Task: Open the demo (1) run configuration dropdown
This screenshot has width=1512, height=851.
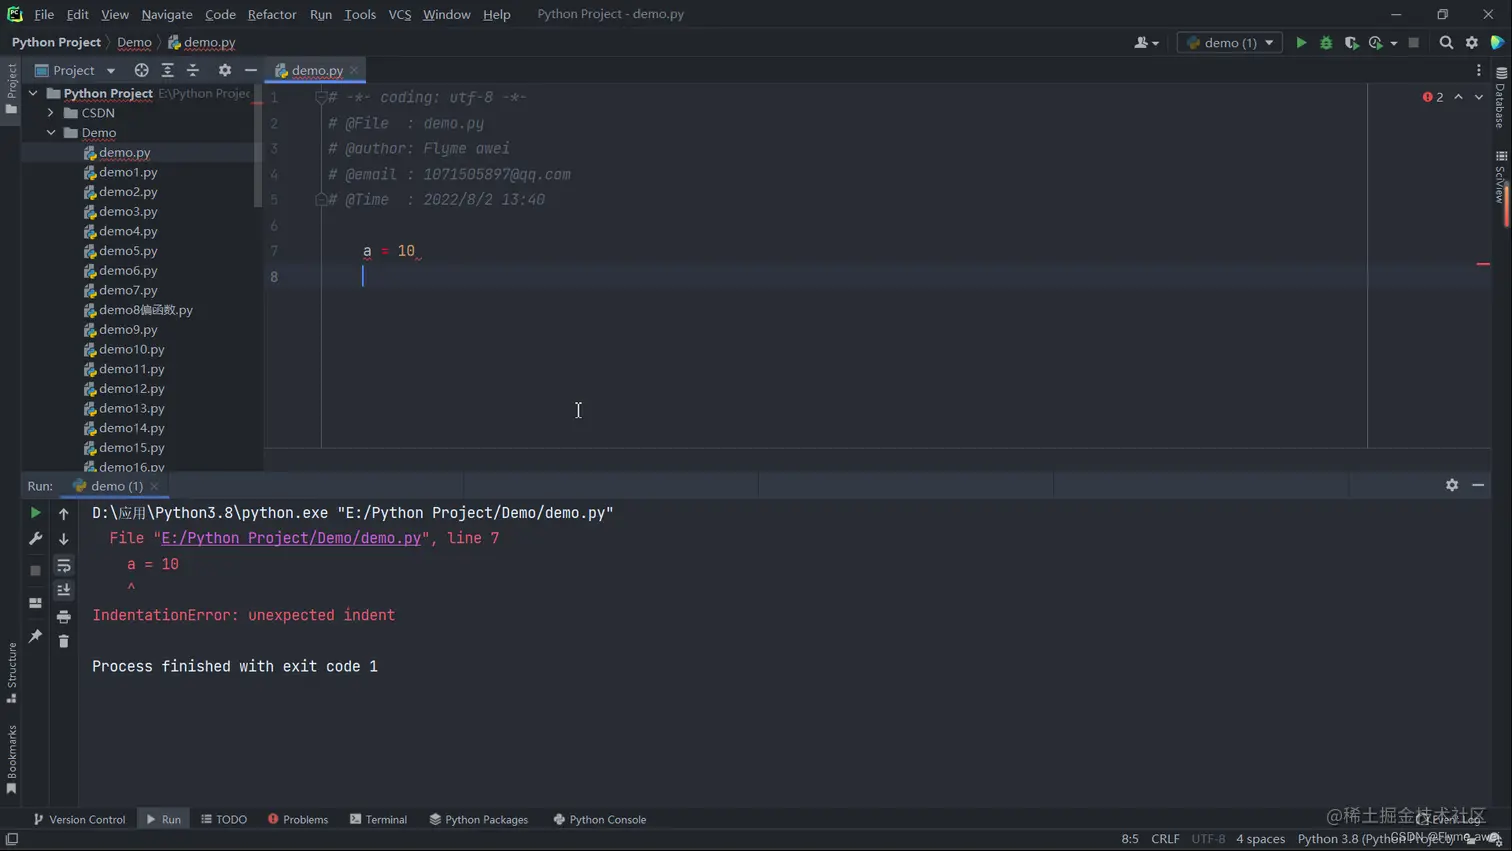Action: (1230, 43)
